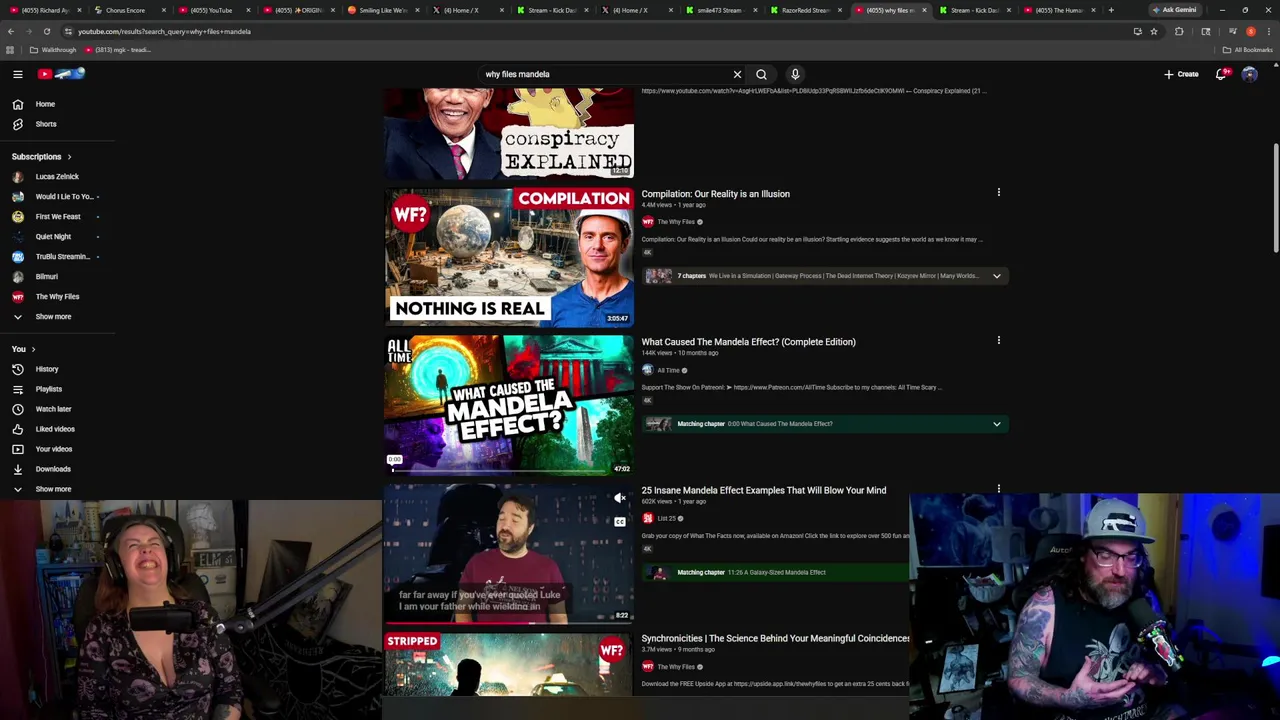The image size is (1280, 720).
Task: Switch to RazorRedd Stream tab
Action: tap(806, 10)
